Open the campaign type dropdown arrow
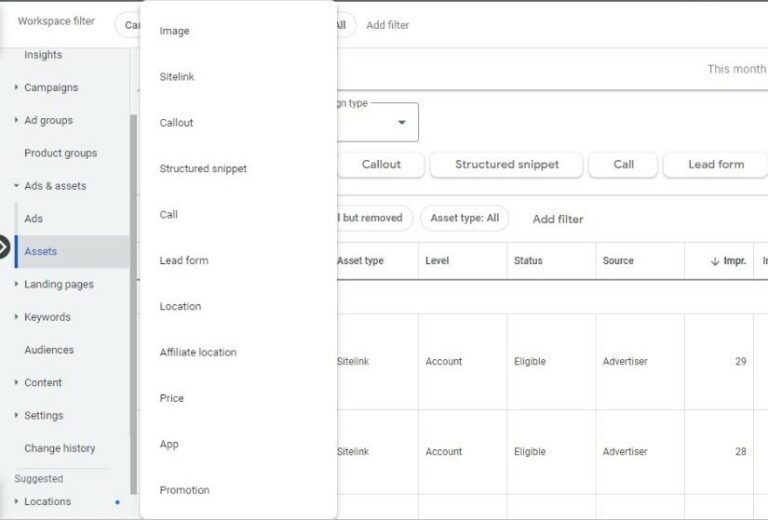The image size is (768, 520). [x=402, y=122]
